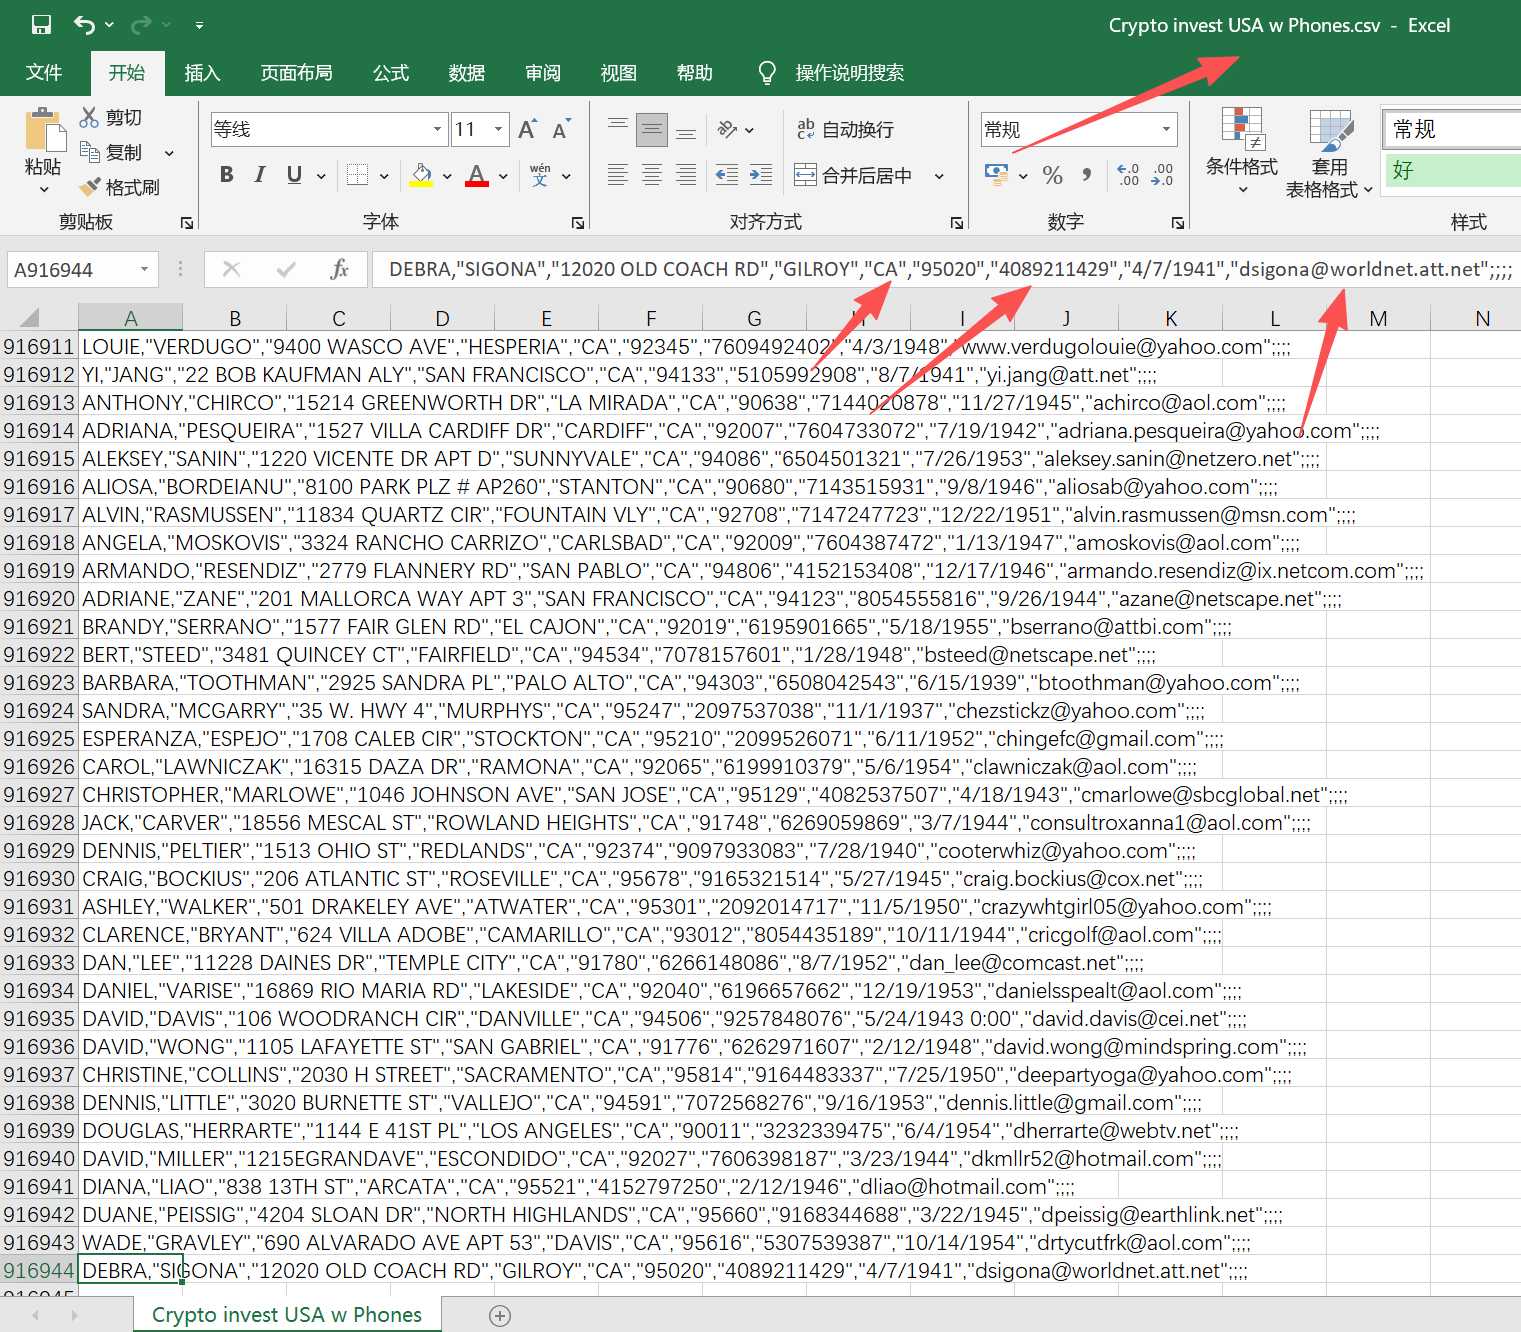Click the Format Painter (格式刷) icon
The width and height of the screenshot is (1521, 1332).
(x=89, y=187)
